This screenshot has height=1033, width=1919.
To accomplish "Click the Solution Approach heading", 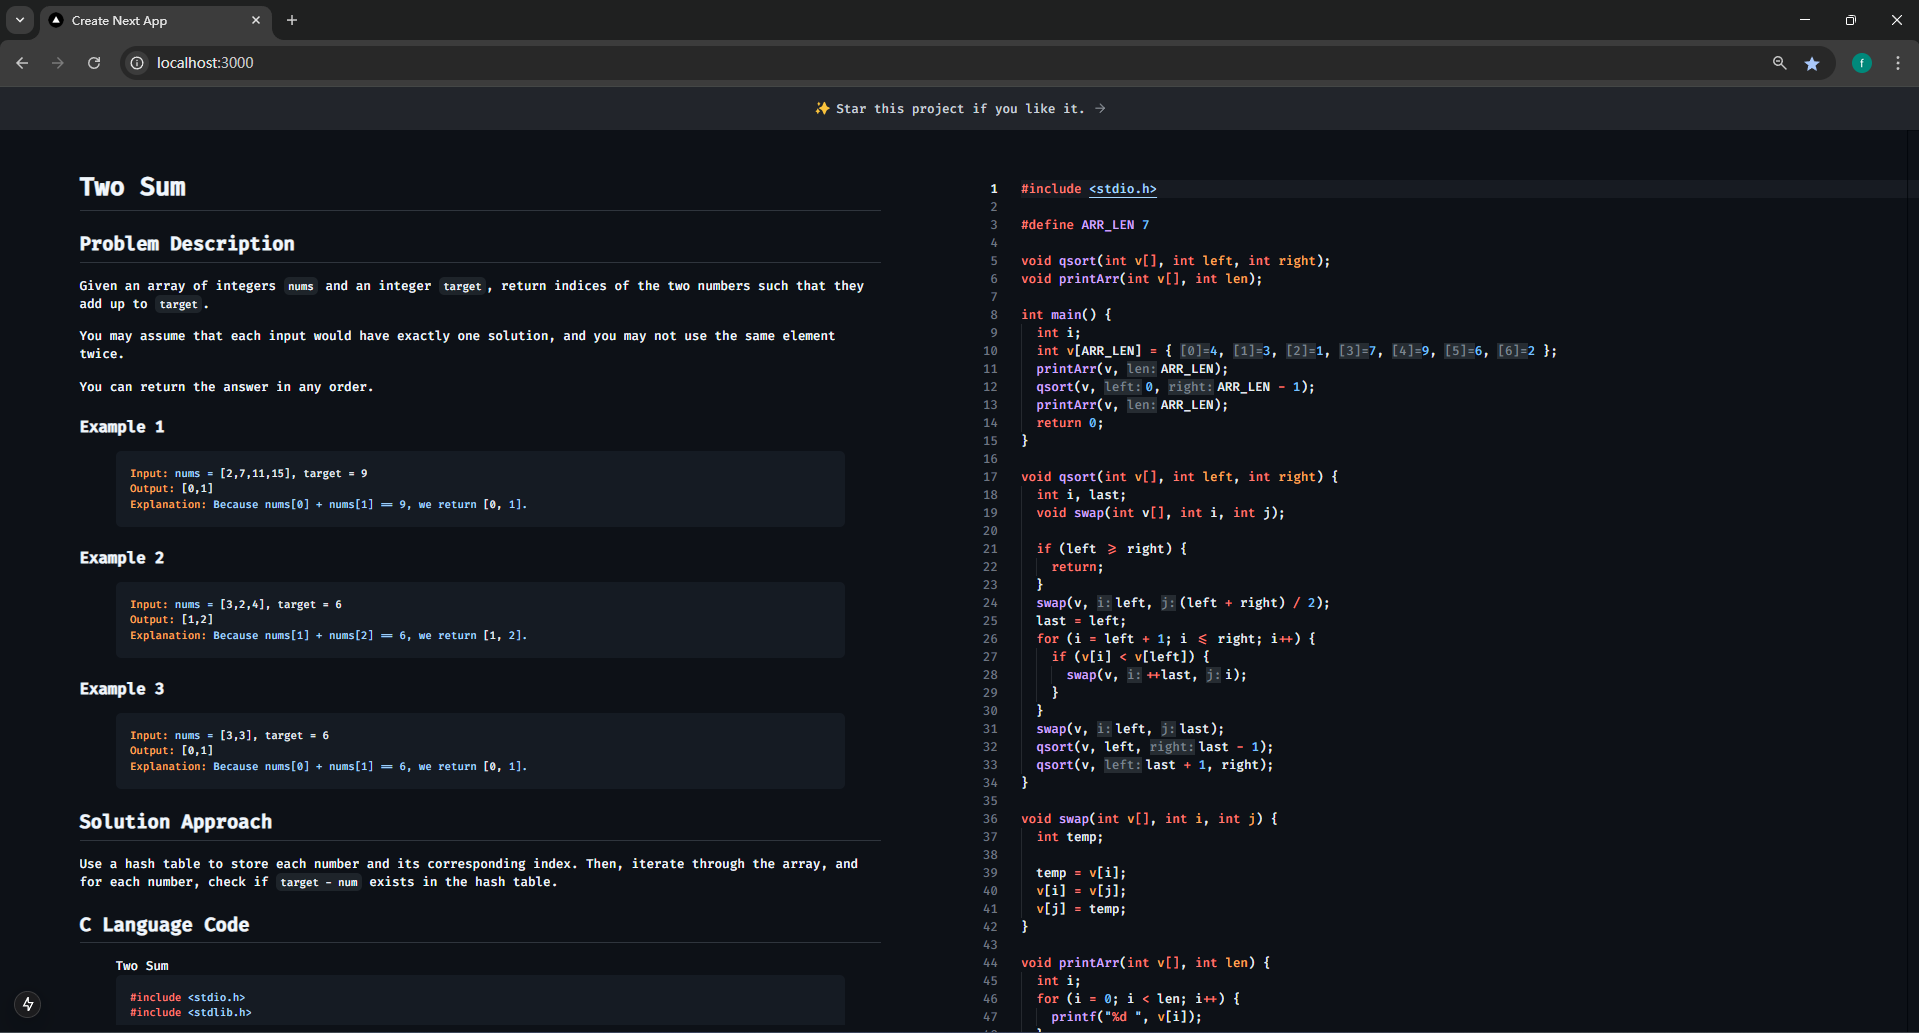I will (x=176, y=822).
